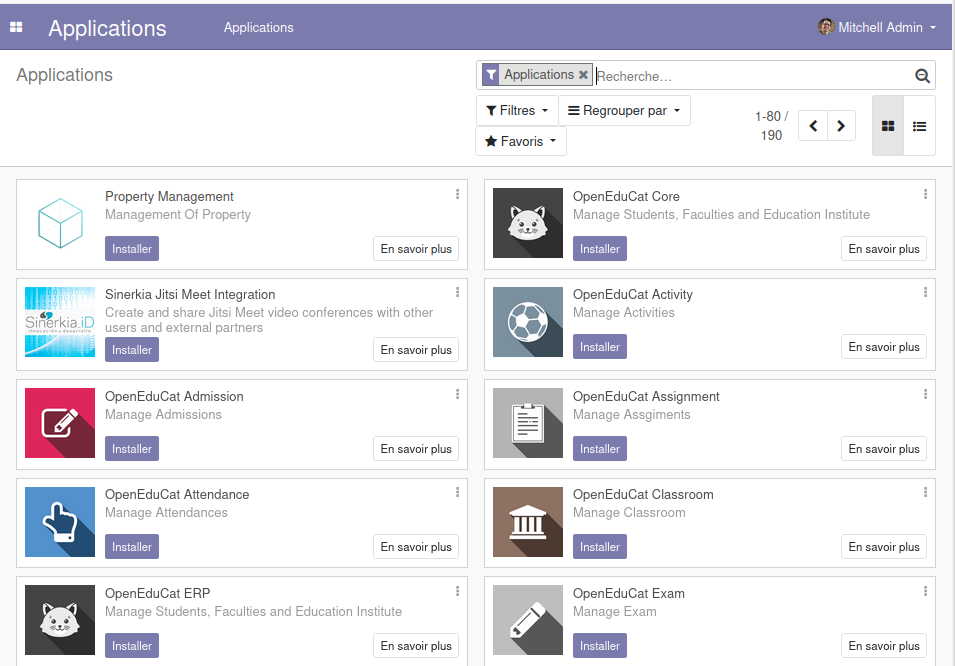Open the options menu on Property Management card

click(x=458, y=194)
